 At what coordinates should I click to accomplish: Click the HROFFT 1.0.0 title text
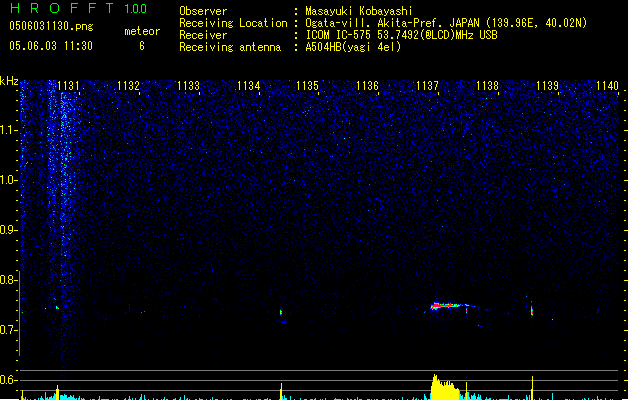pos(79,8)
